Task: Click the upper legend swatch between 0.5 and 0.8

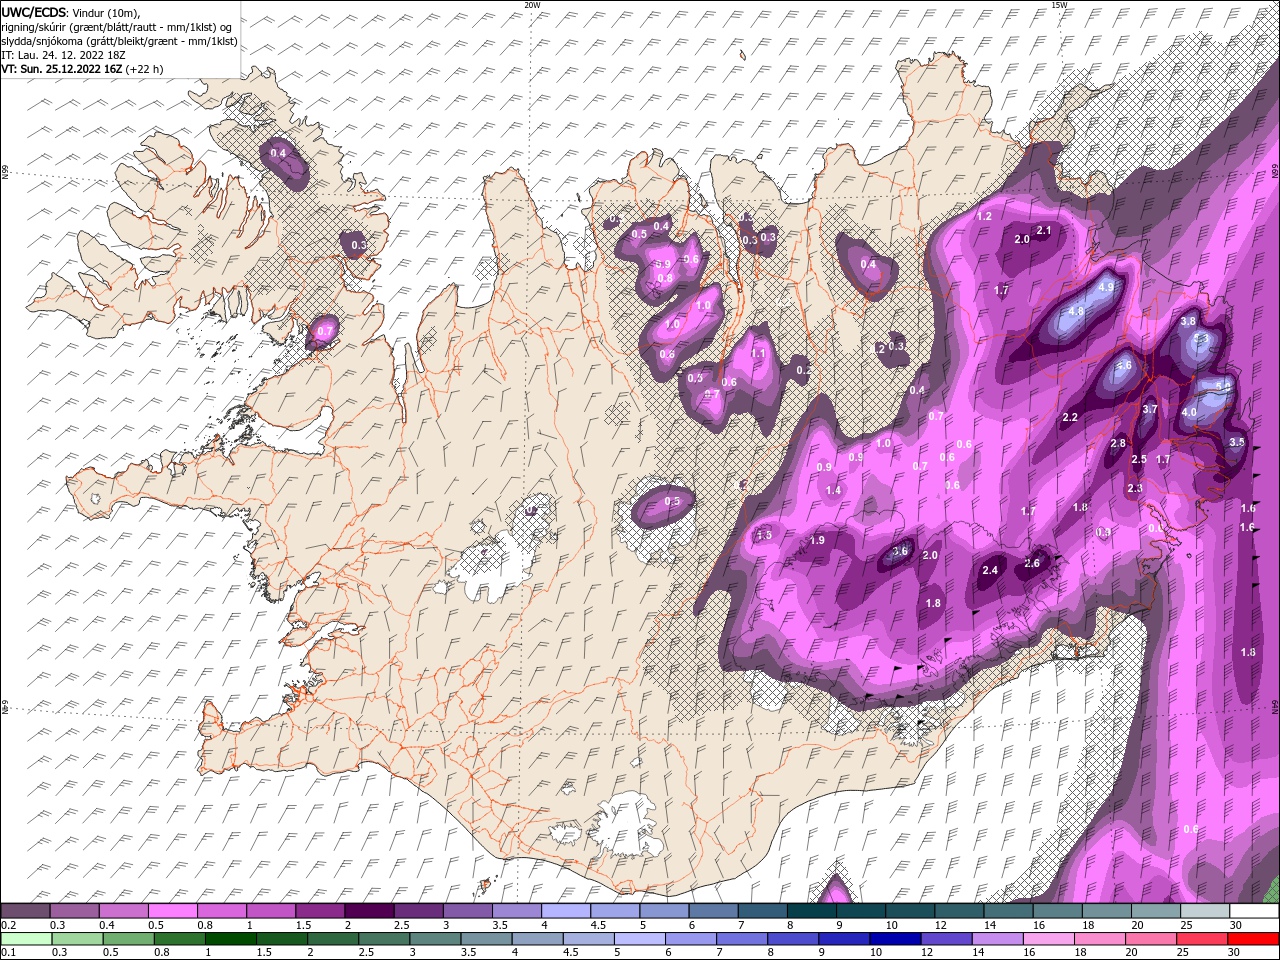Action: (173, 911)
